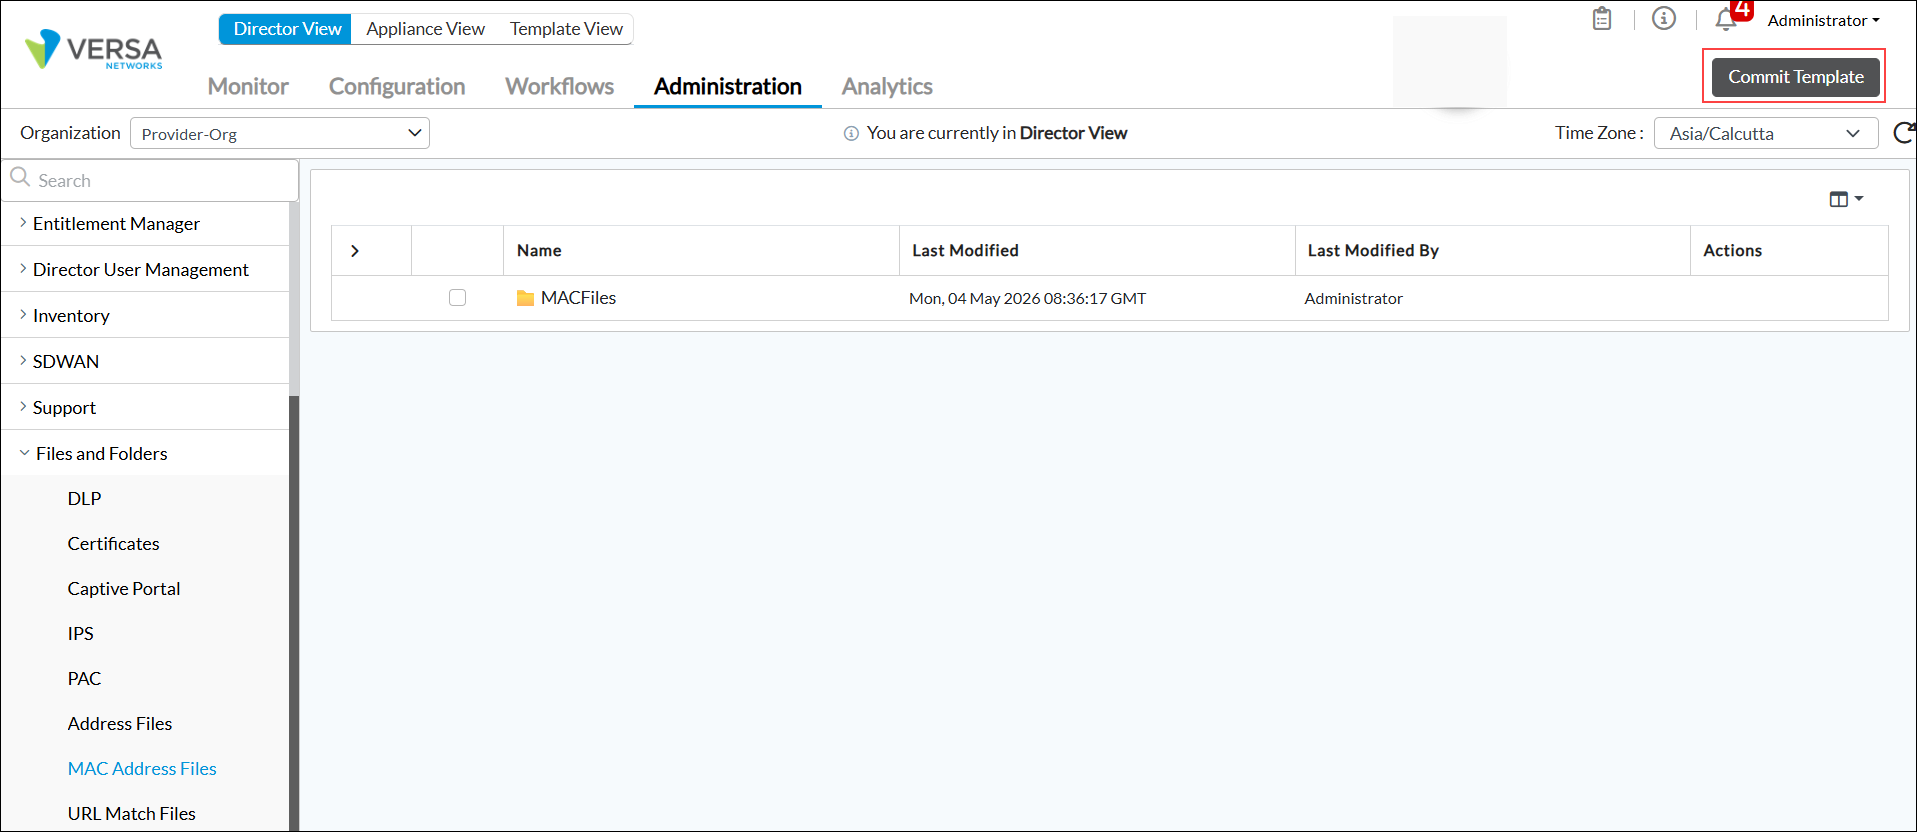Click the refresh icon beside Time Zone
1917x832 pixels.
[x=1905, y=133]
